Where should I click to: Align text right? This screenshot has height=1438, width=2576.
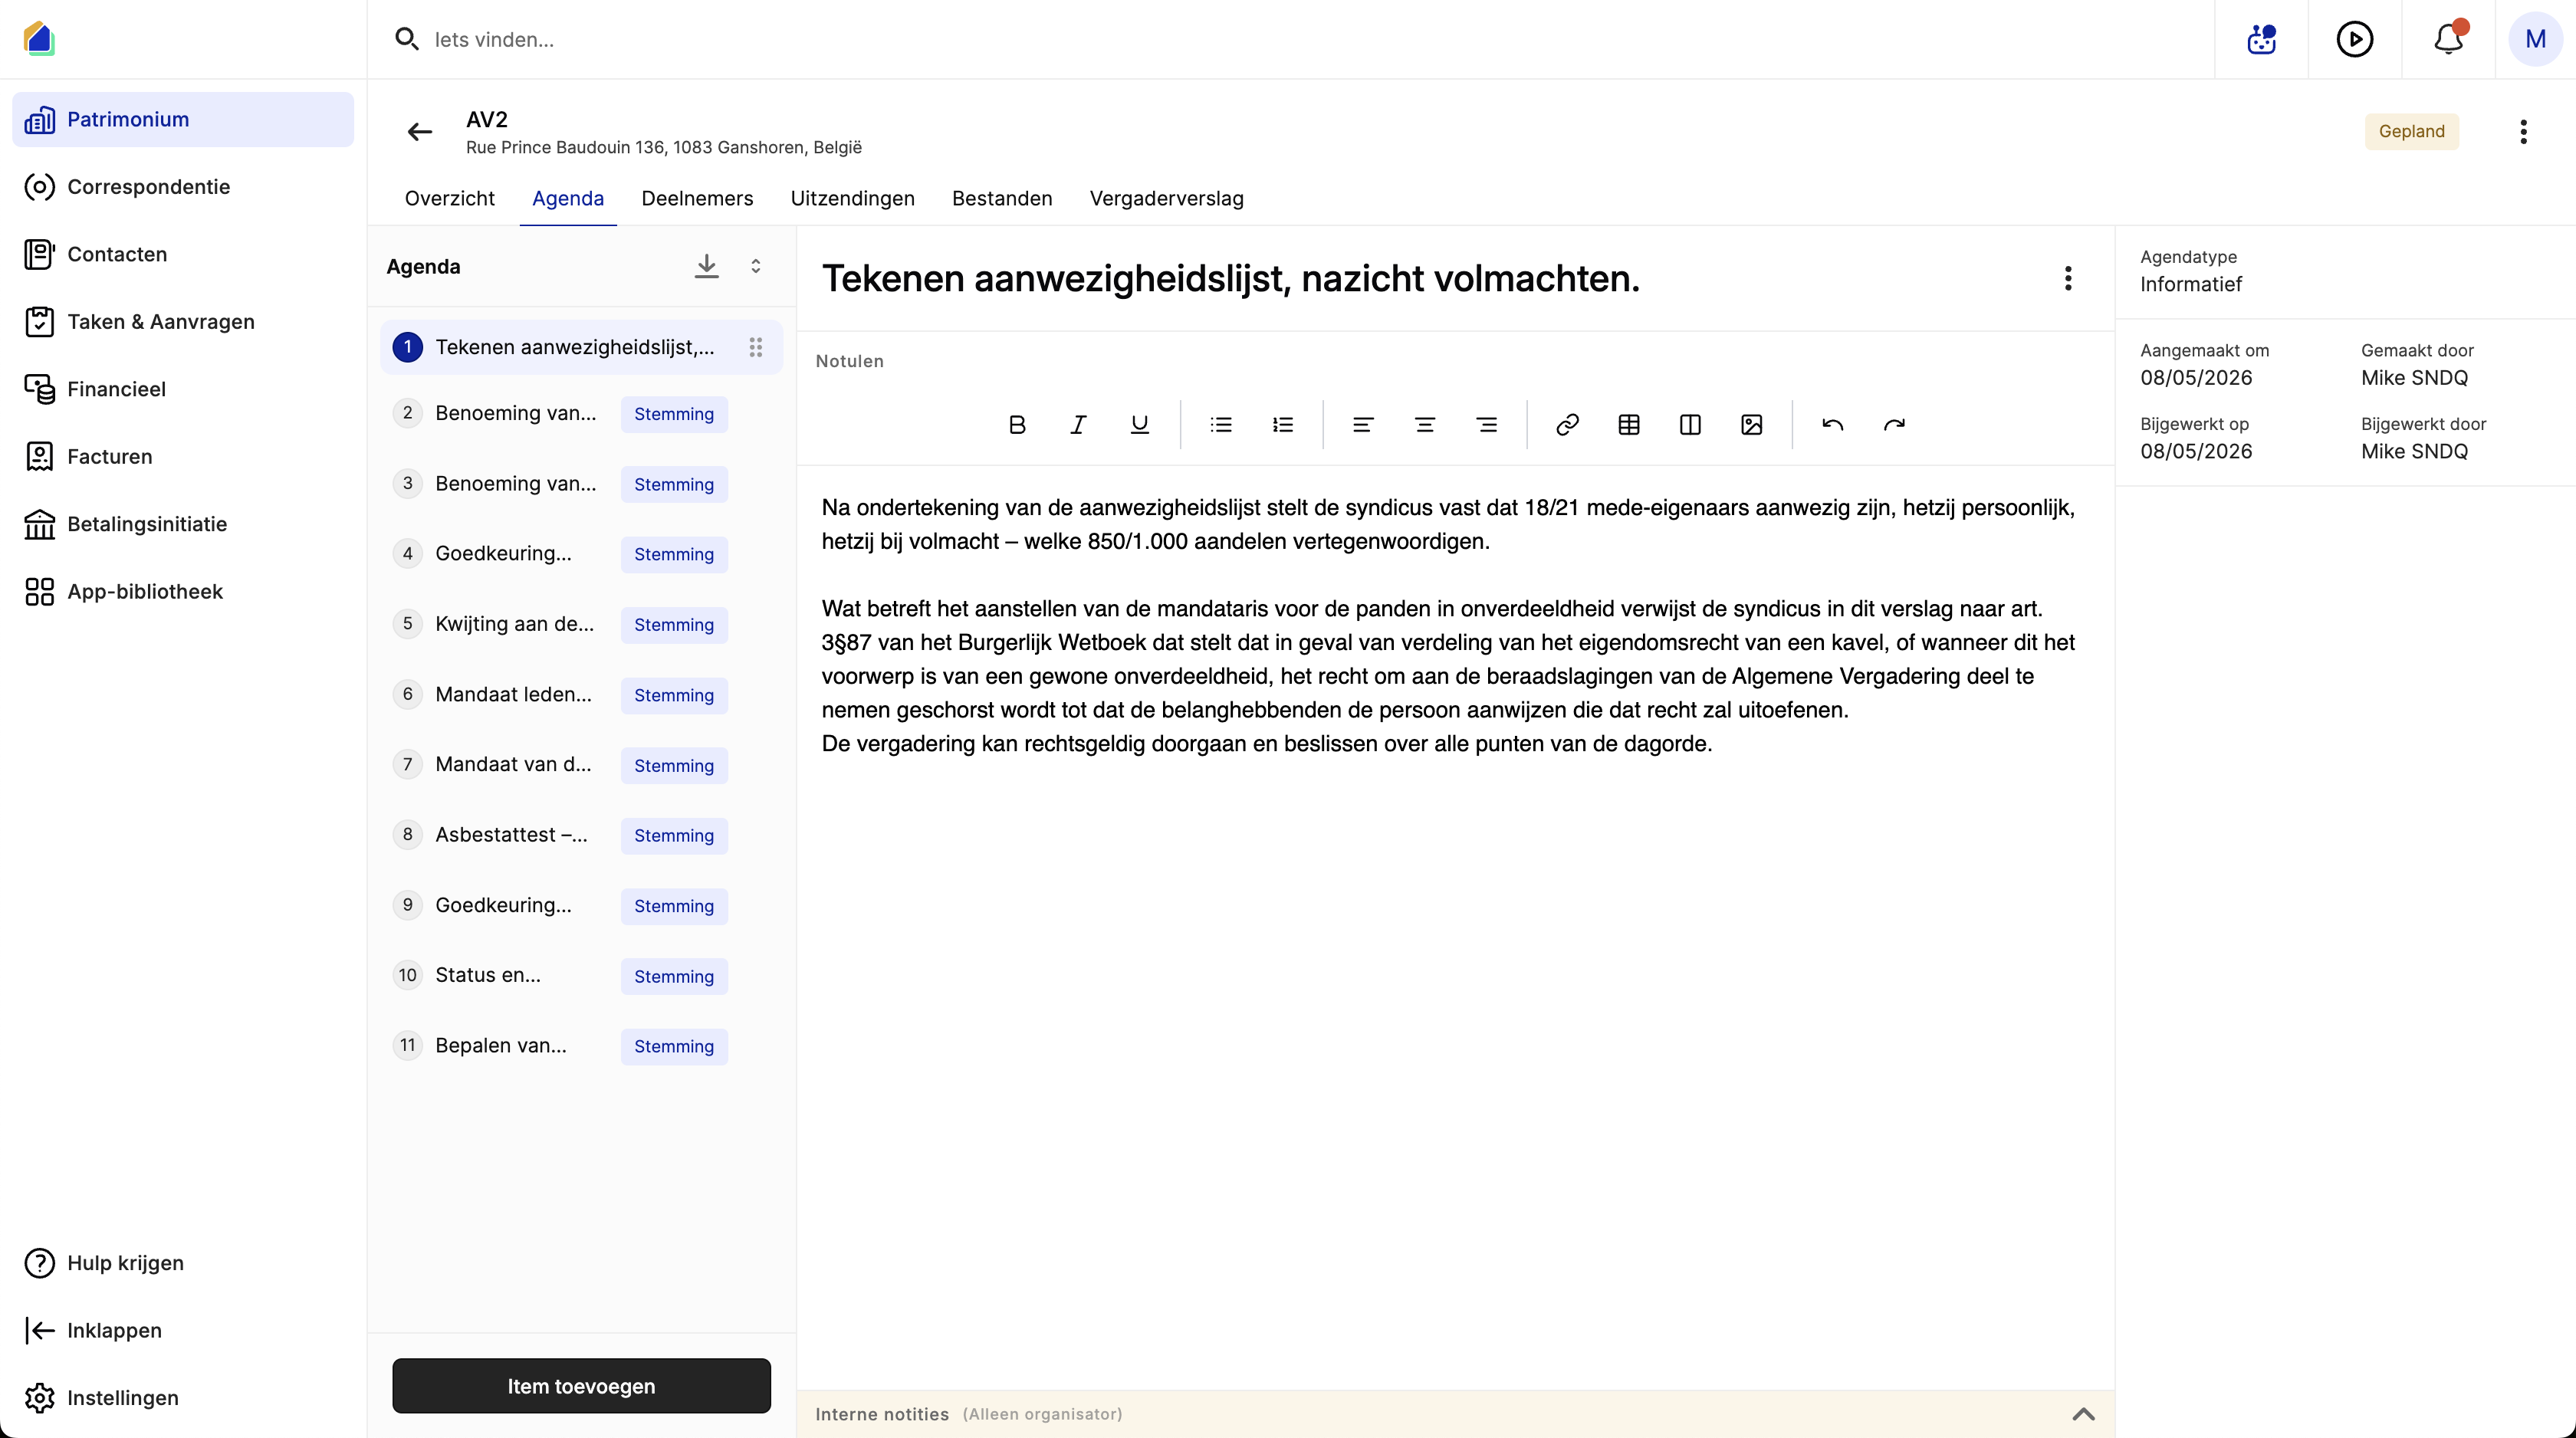(x=1487, y=425)
